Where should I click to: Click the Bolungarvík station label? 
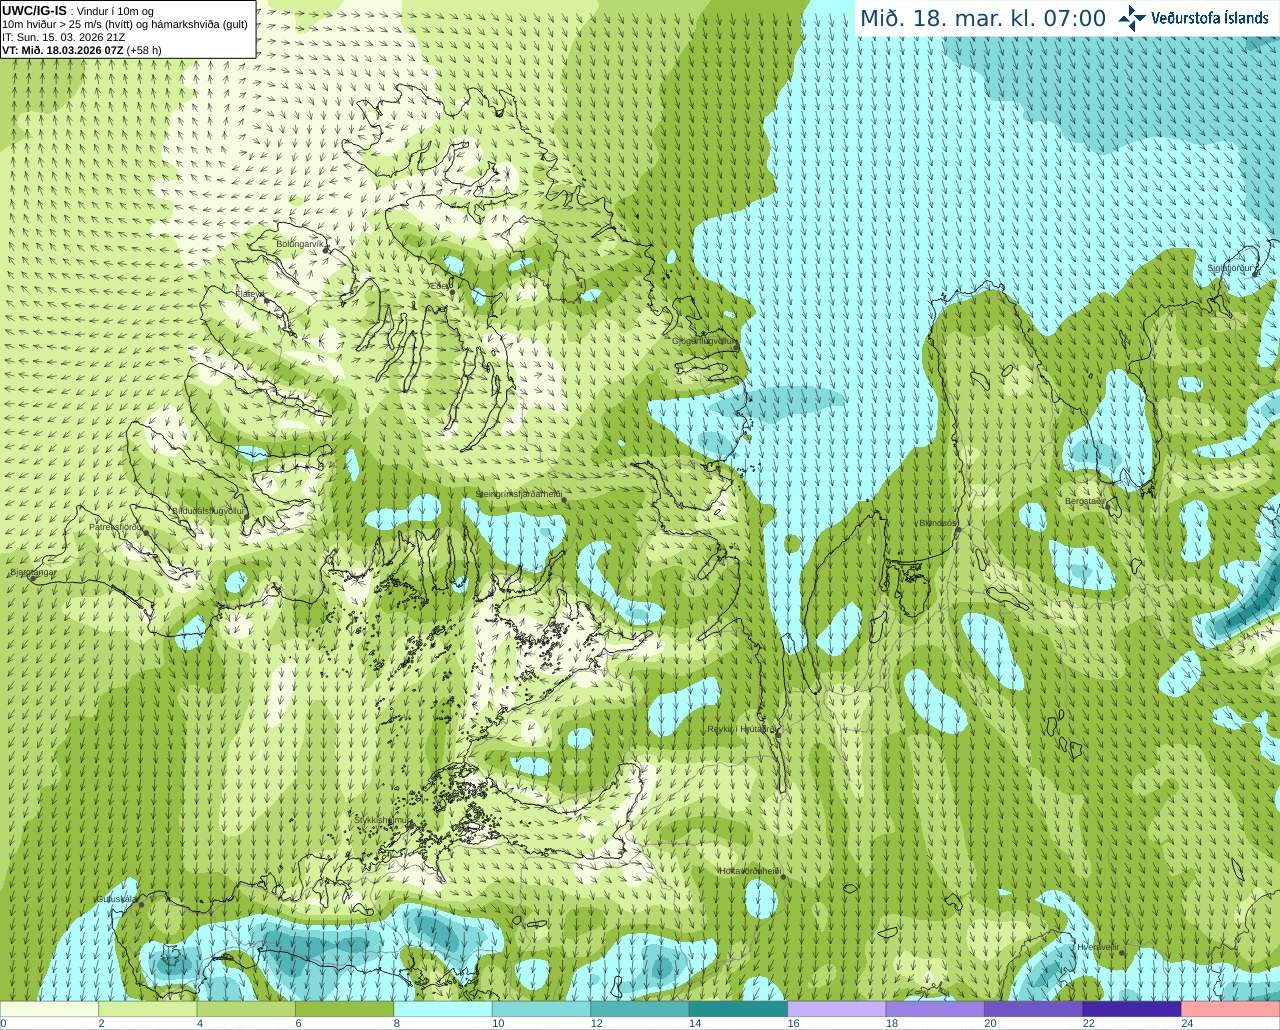[299, 243]
